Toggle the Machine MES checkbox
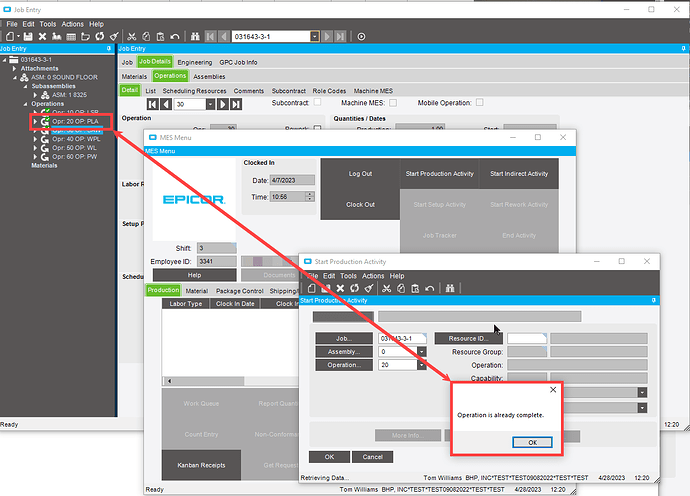Image resolution: width=690 pixels, height=496 pixels. coord(393,103)
